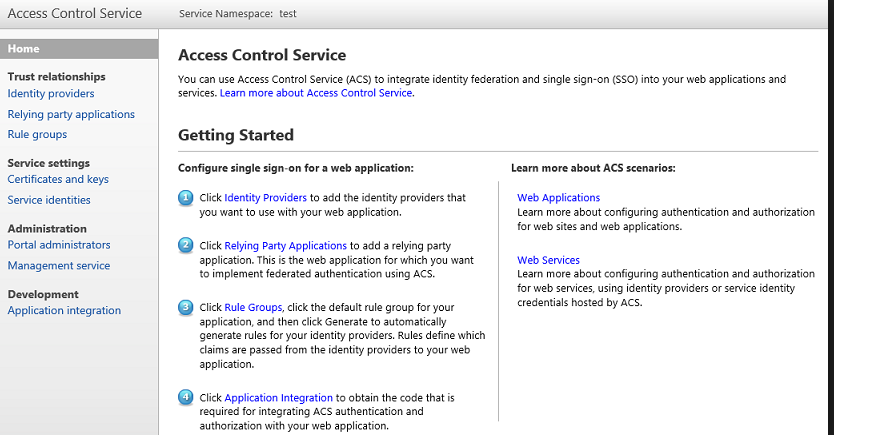The width and height of the screenshot is (883, 435).
Task: Click Application Integration link in step 4
Action: click(x=278, y=398)
